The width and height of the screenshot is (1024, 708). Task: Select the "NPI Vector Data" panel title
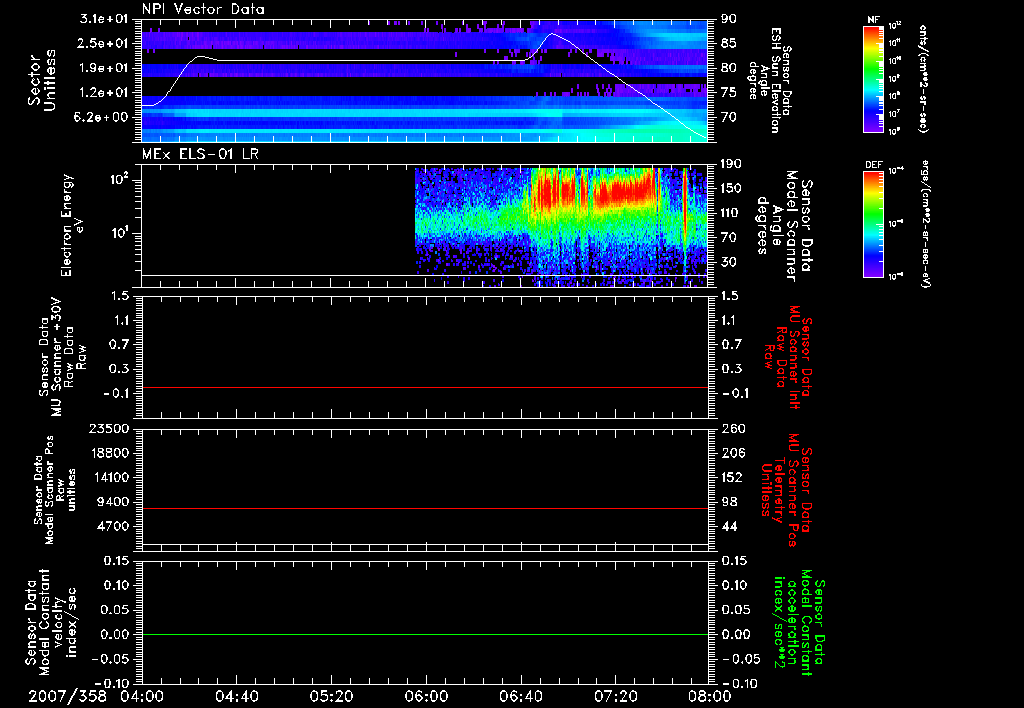204,9
